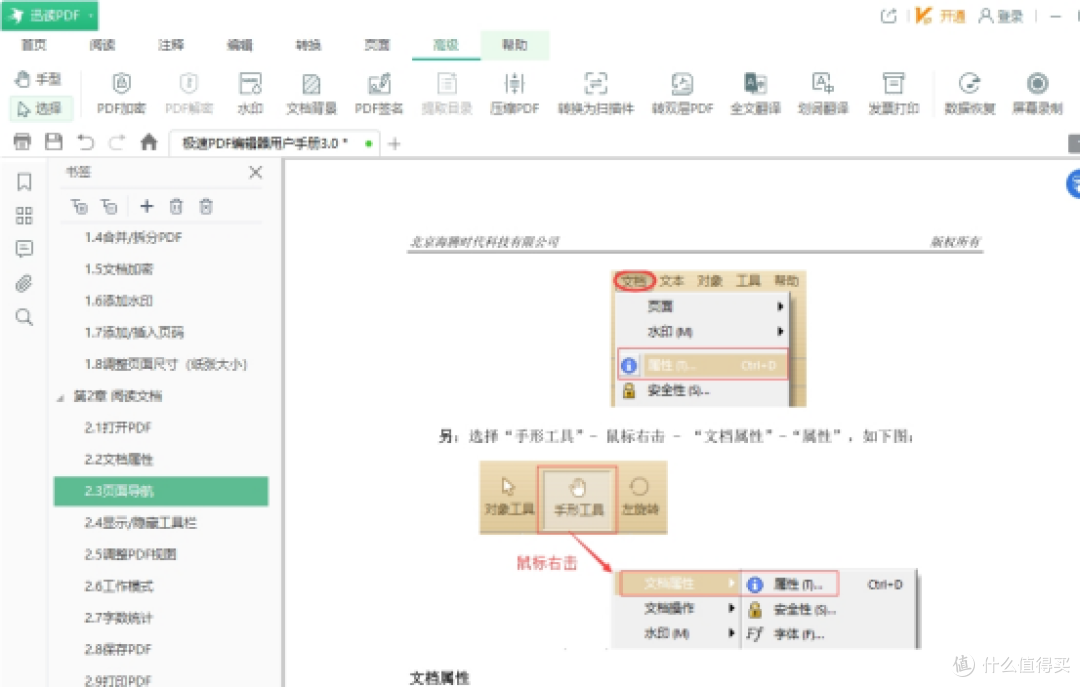
Task: Open the 数据恢复 data recovery tool
Action: [x=970, y=93]
